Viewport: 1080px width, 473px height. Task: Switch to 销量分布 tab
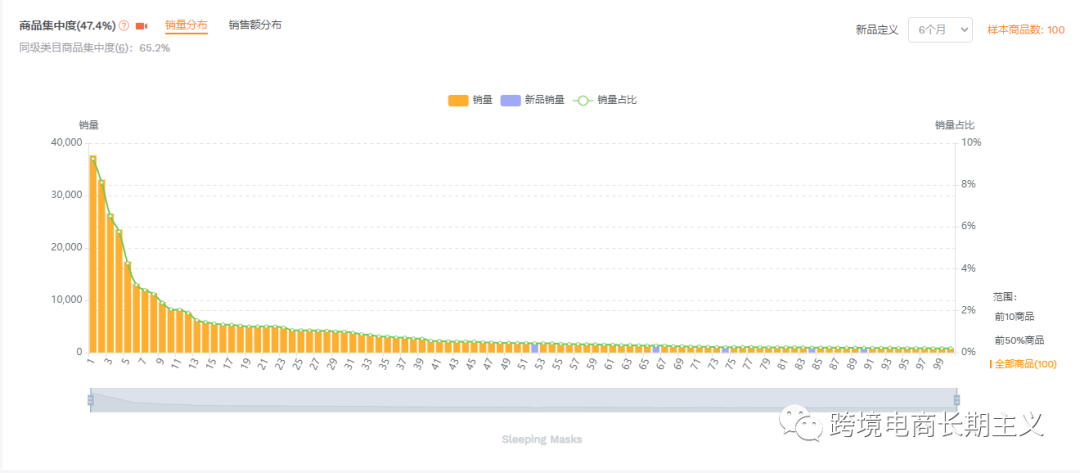(186, 25)
